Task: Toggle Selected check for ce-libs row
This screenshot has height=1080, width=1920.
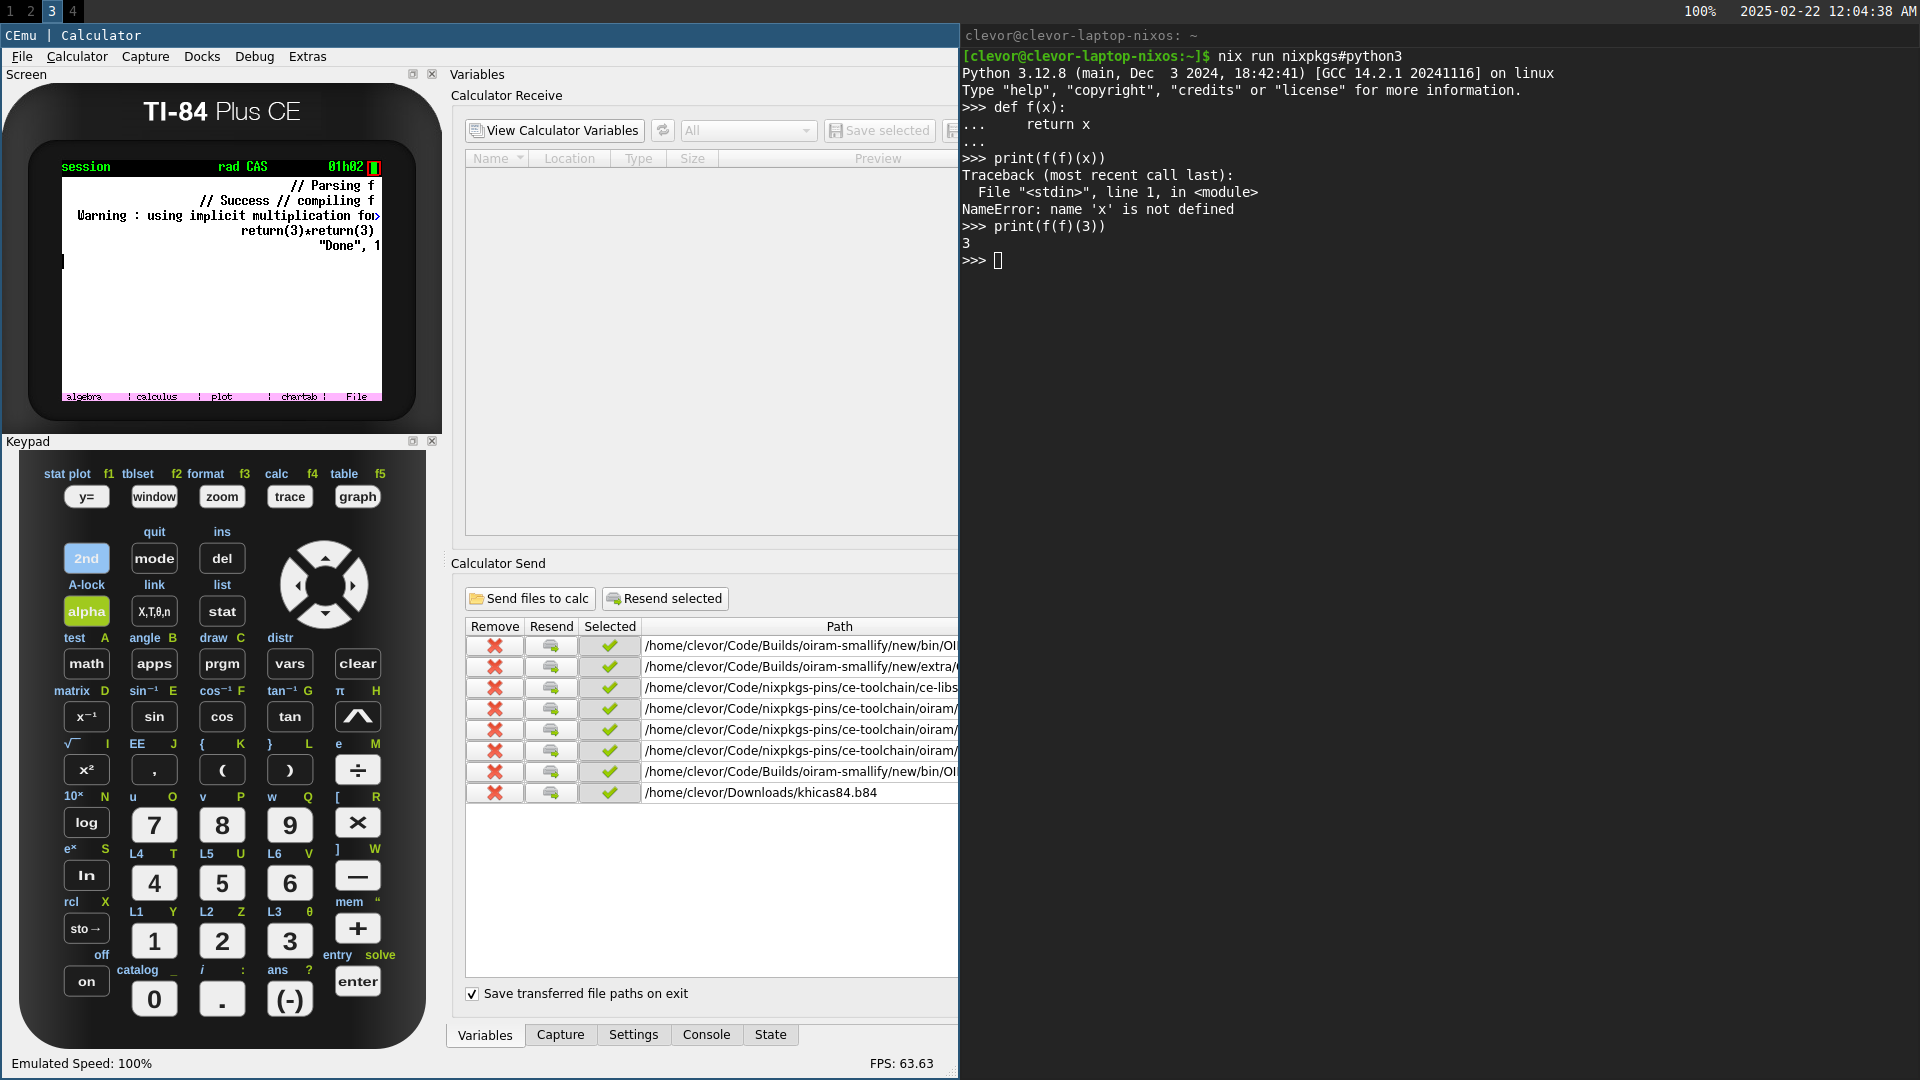Action: 610,688
